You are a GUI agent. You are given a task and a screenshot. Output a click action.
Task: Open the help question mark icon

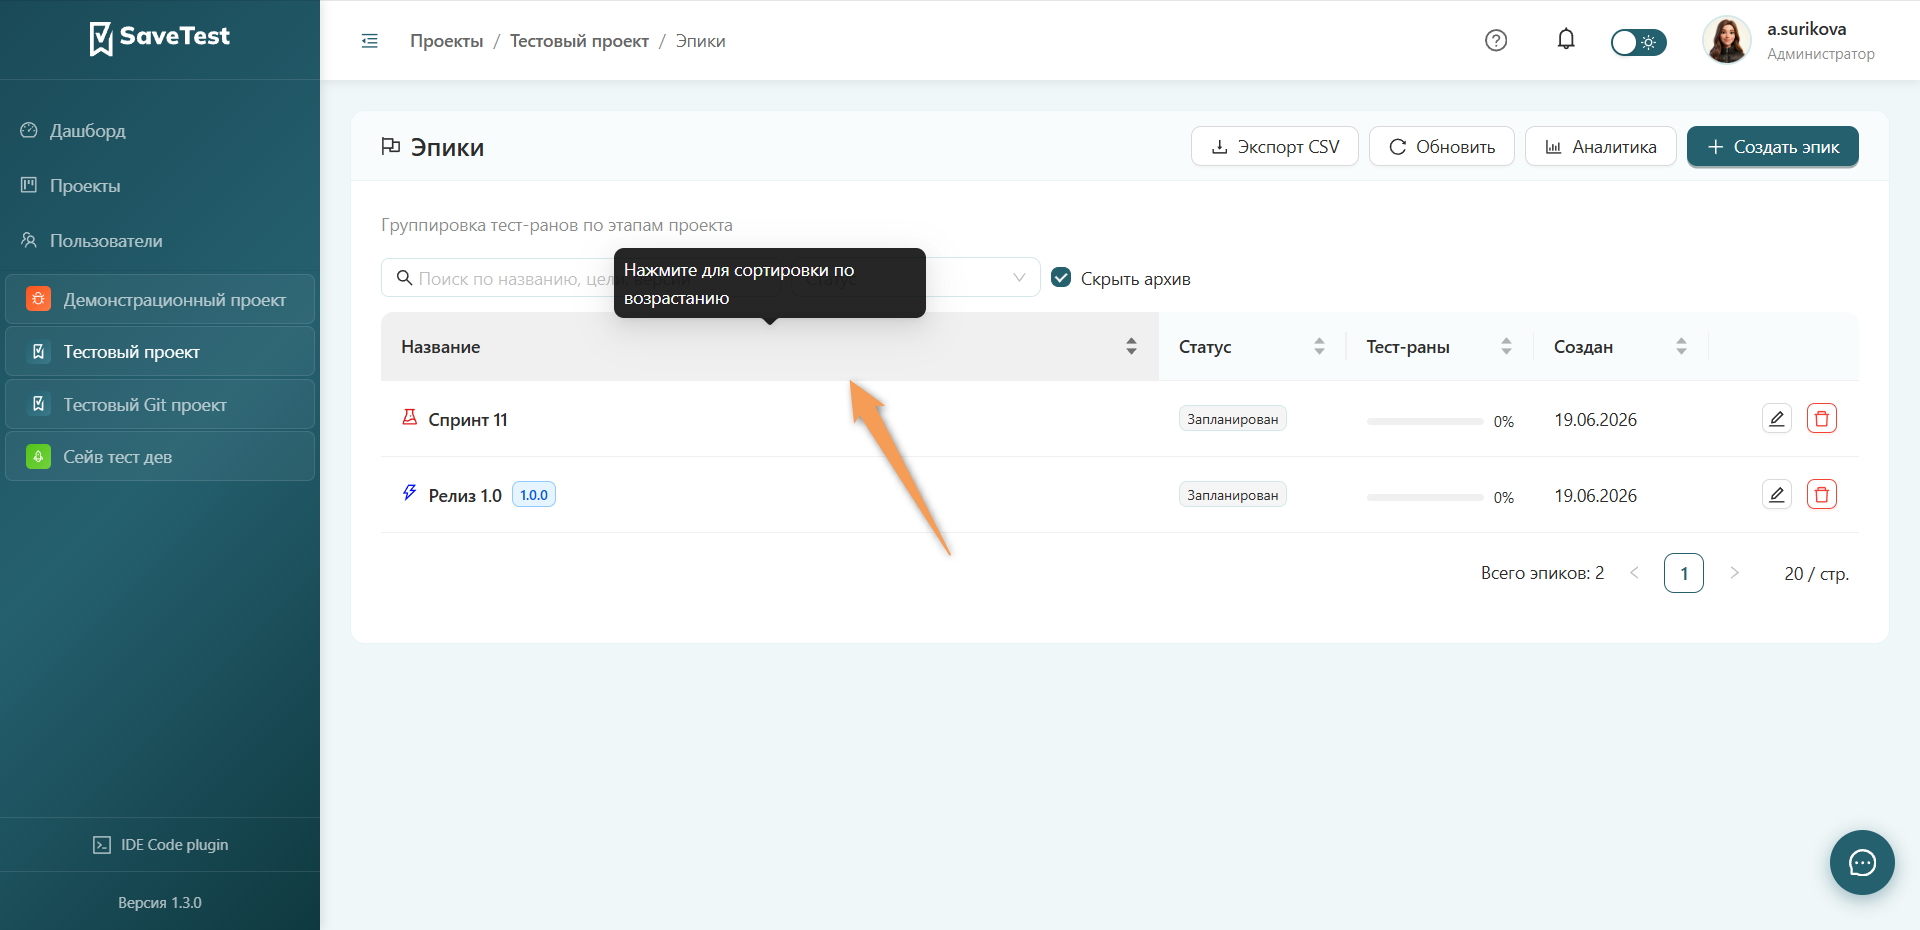tap(1496, 41)
